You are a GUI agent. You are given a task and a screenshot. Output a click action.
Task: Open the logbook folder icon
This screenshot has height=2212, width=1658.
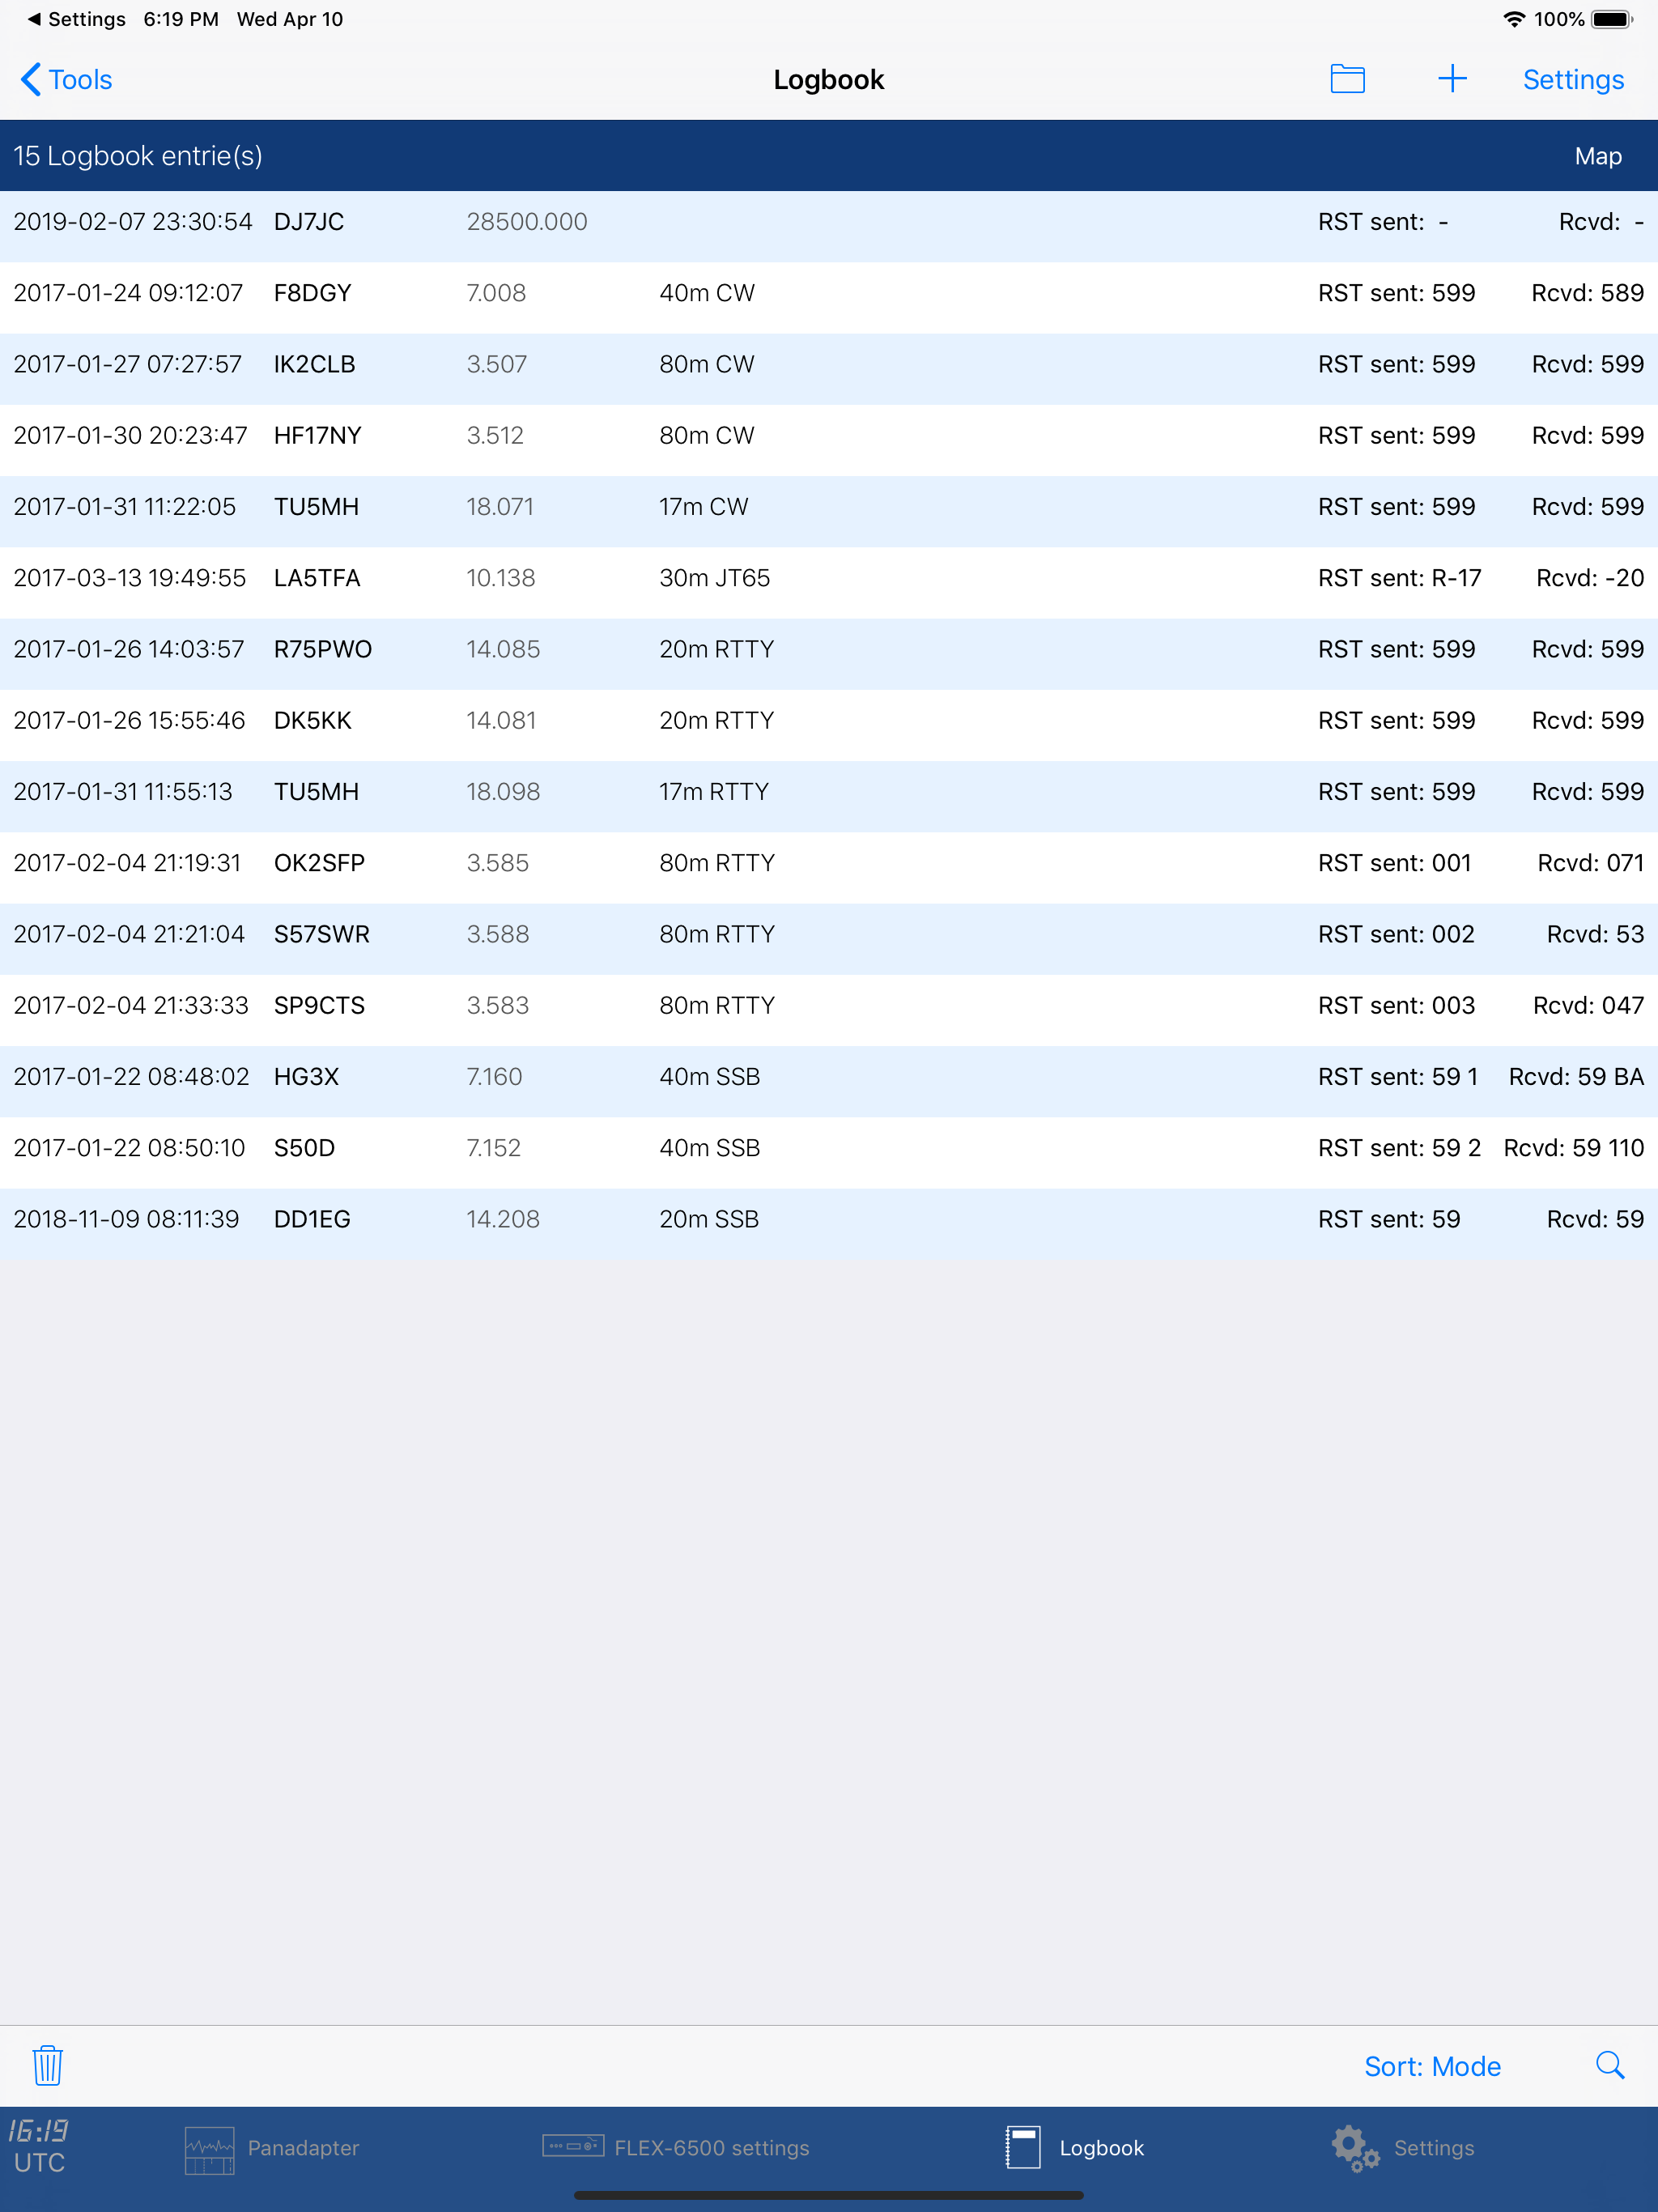coord(1347,79)
